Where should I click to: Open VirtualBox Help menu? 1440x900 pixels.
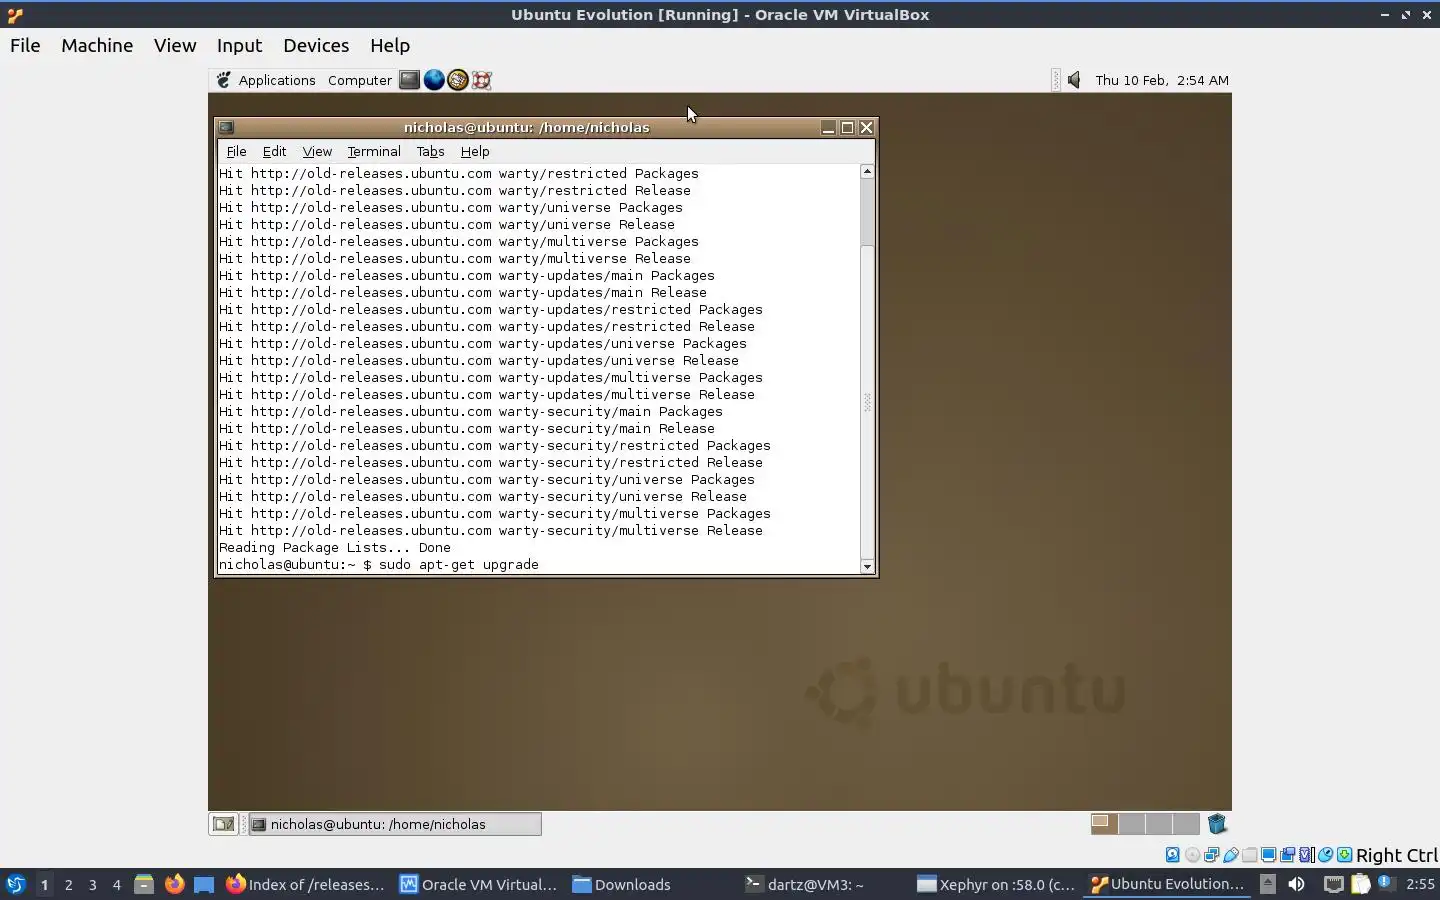click(390, 45)
